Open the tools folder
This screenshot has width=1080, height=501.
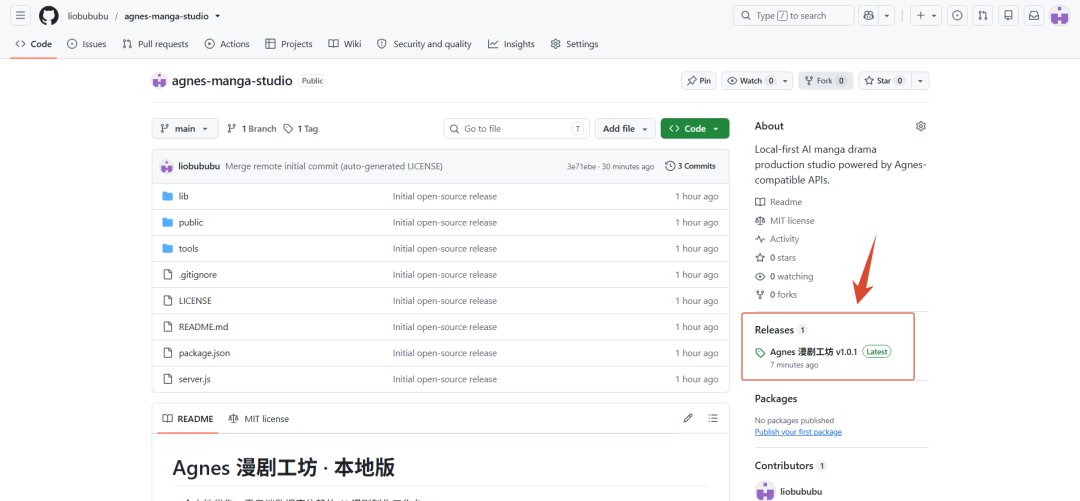[188, 249]
